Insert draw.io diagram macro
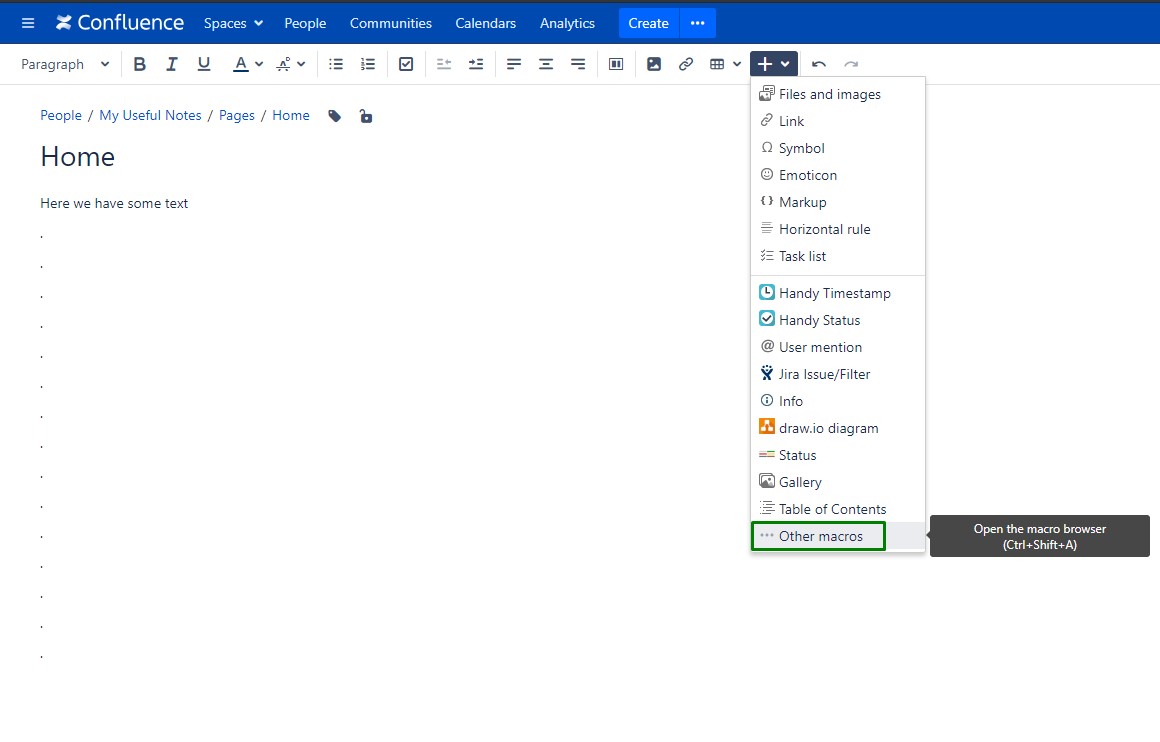The width and height of the screenshot is (1160, 742). 837,428
